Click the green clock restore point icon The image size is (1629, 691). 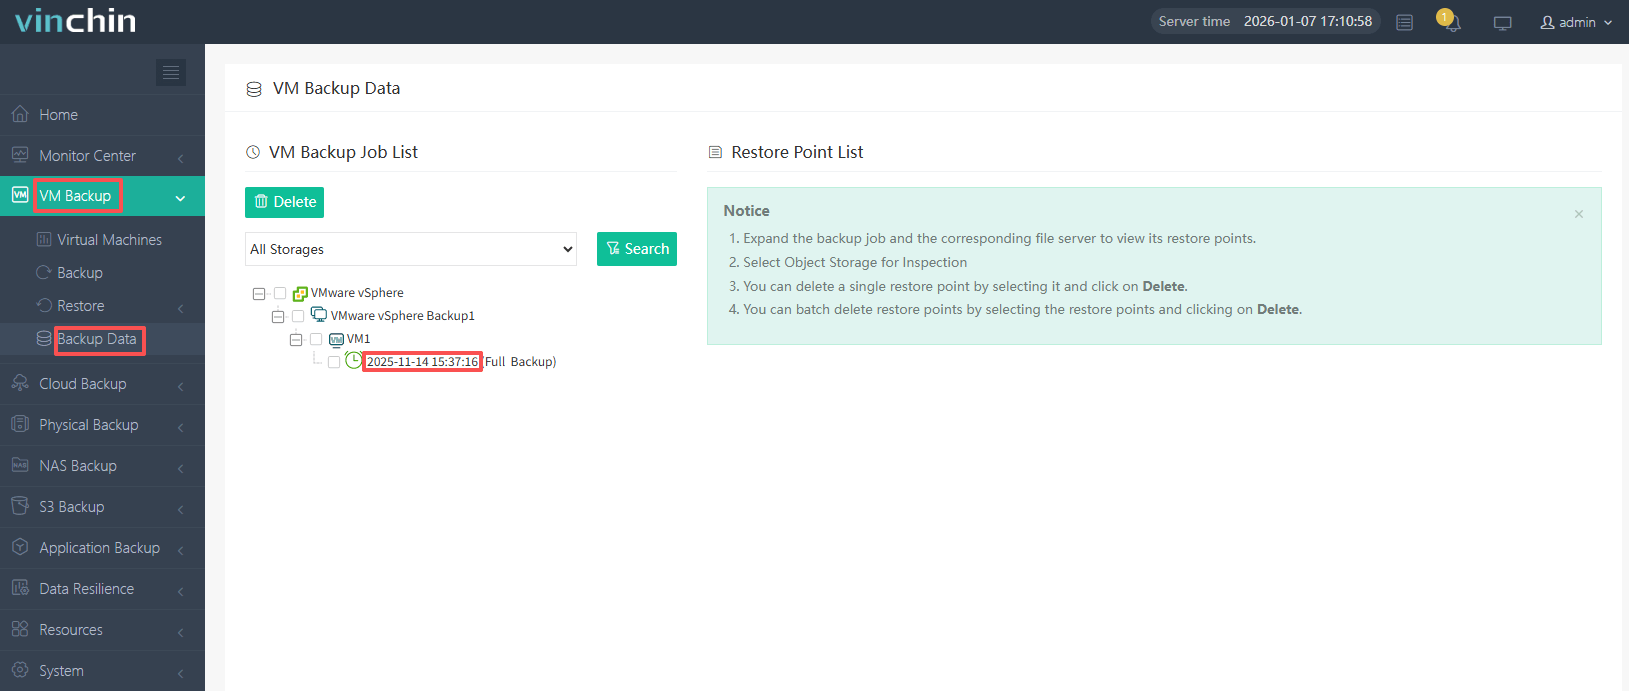pyautogui.click(x=353, y=361)
